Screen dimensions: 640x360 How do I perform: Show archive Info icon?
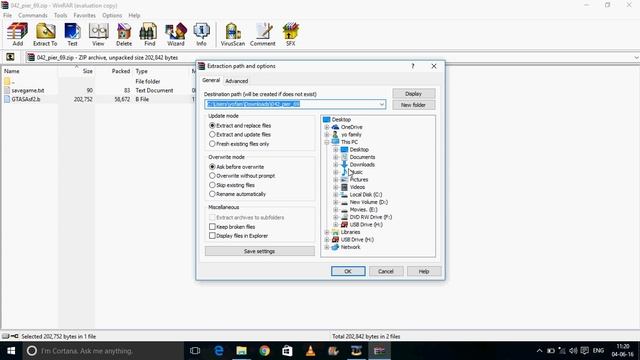pyautogui.click(x=201, y=34)
